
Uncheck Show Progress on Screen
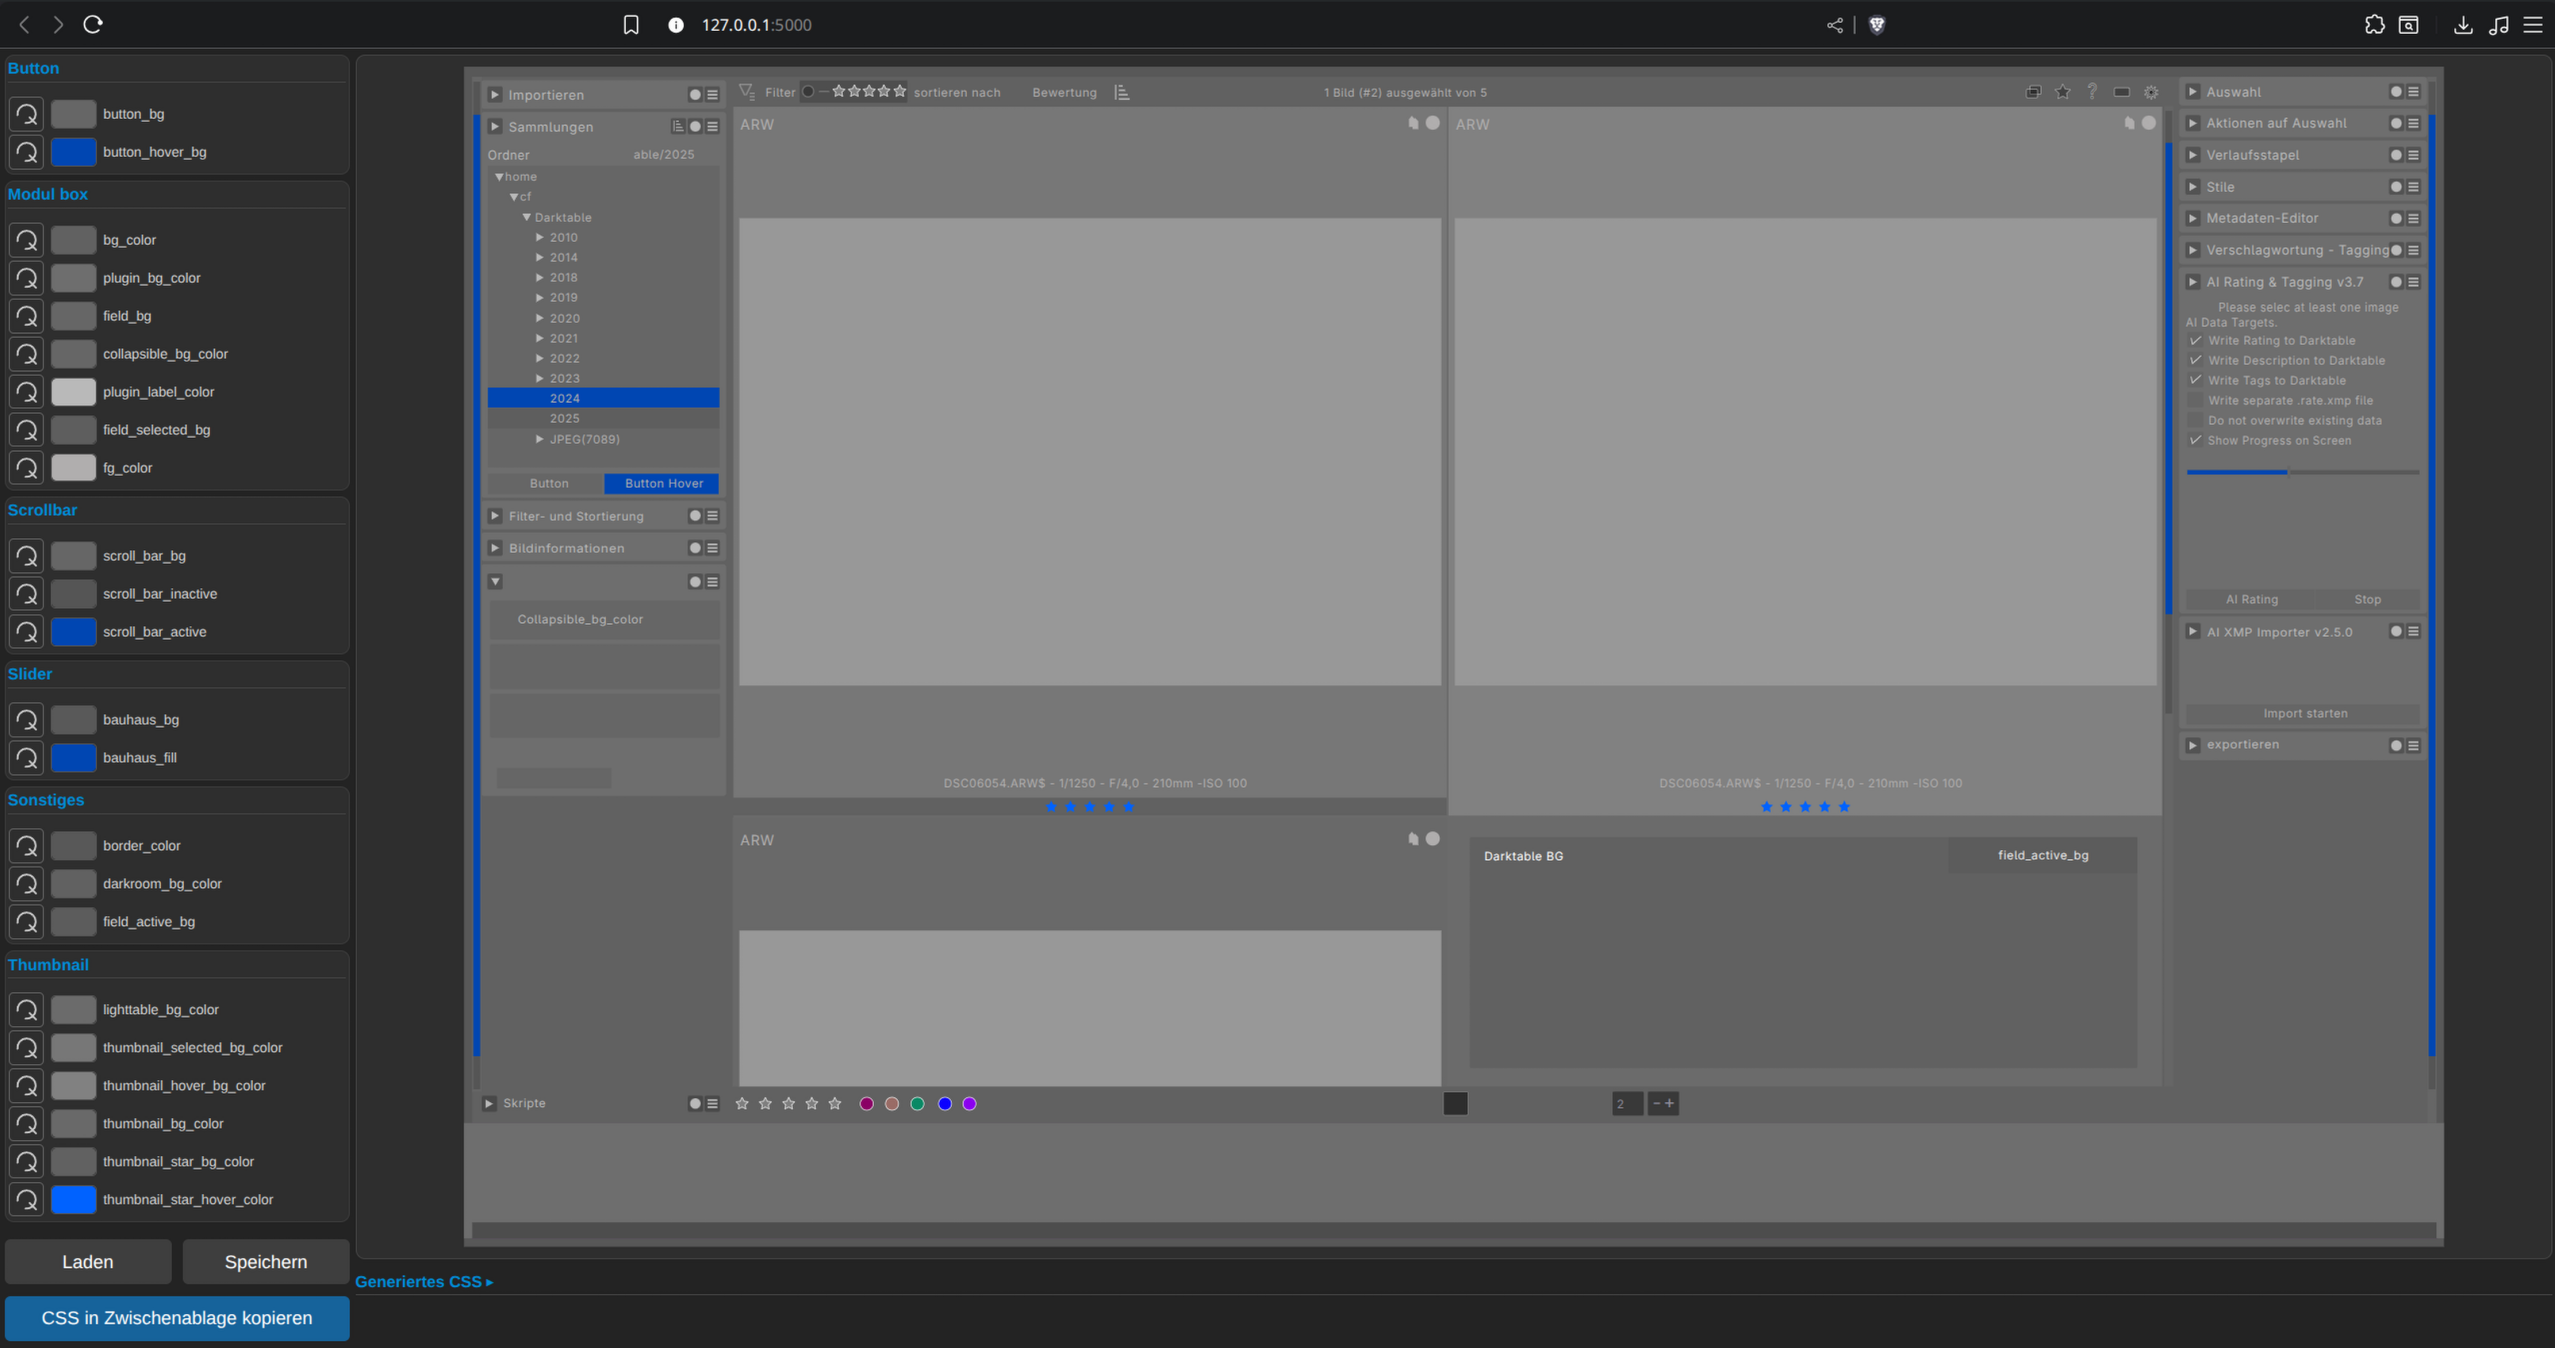click(x=2196, y=441)
